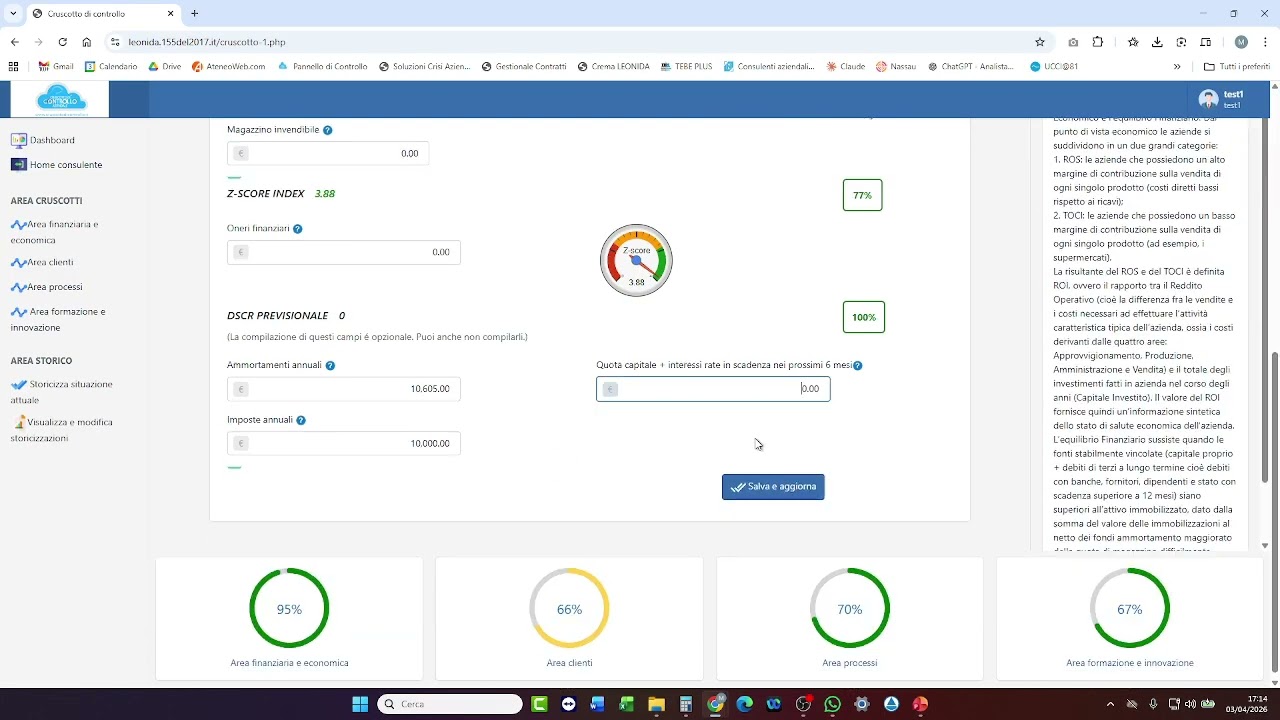Image resolution: width=1280 pixels, height=720 pixels.
Task: Expand hidden bookmarks overflow chevron
Action: (x=1177, y=67)
